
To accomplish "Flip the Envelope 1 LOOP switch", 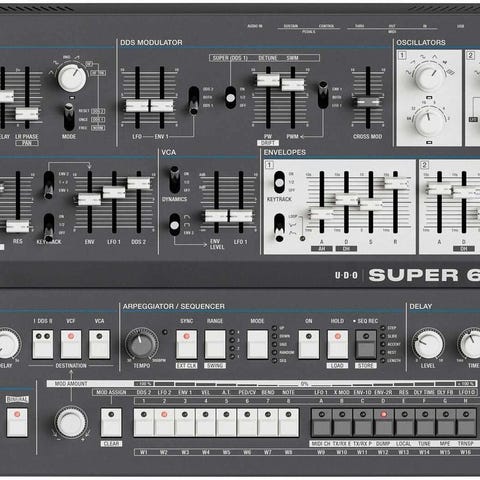I will click(279, 228).
